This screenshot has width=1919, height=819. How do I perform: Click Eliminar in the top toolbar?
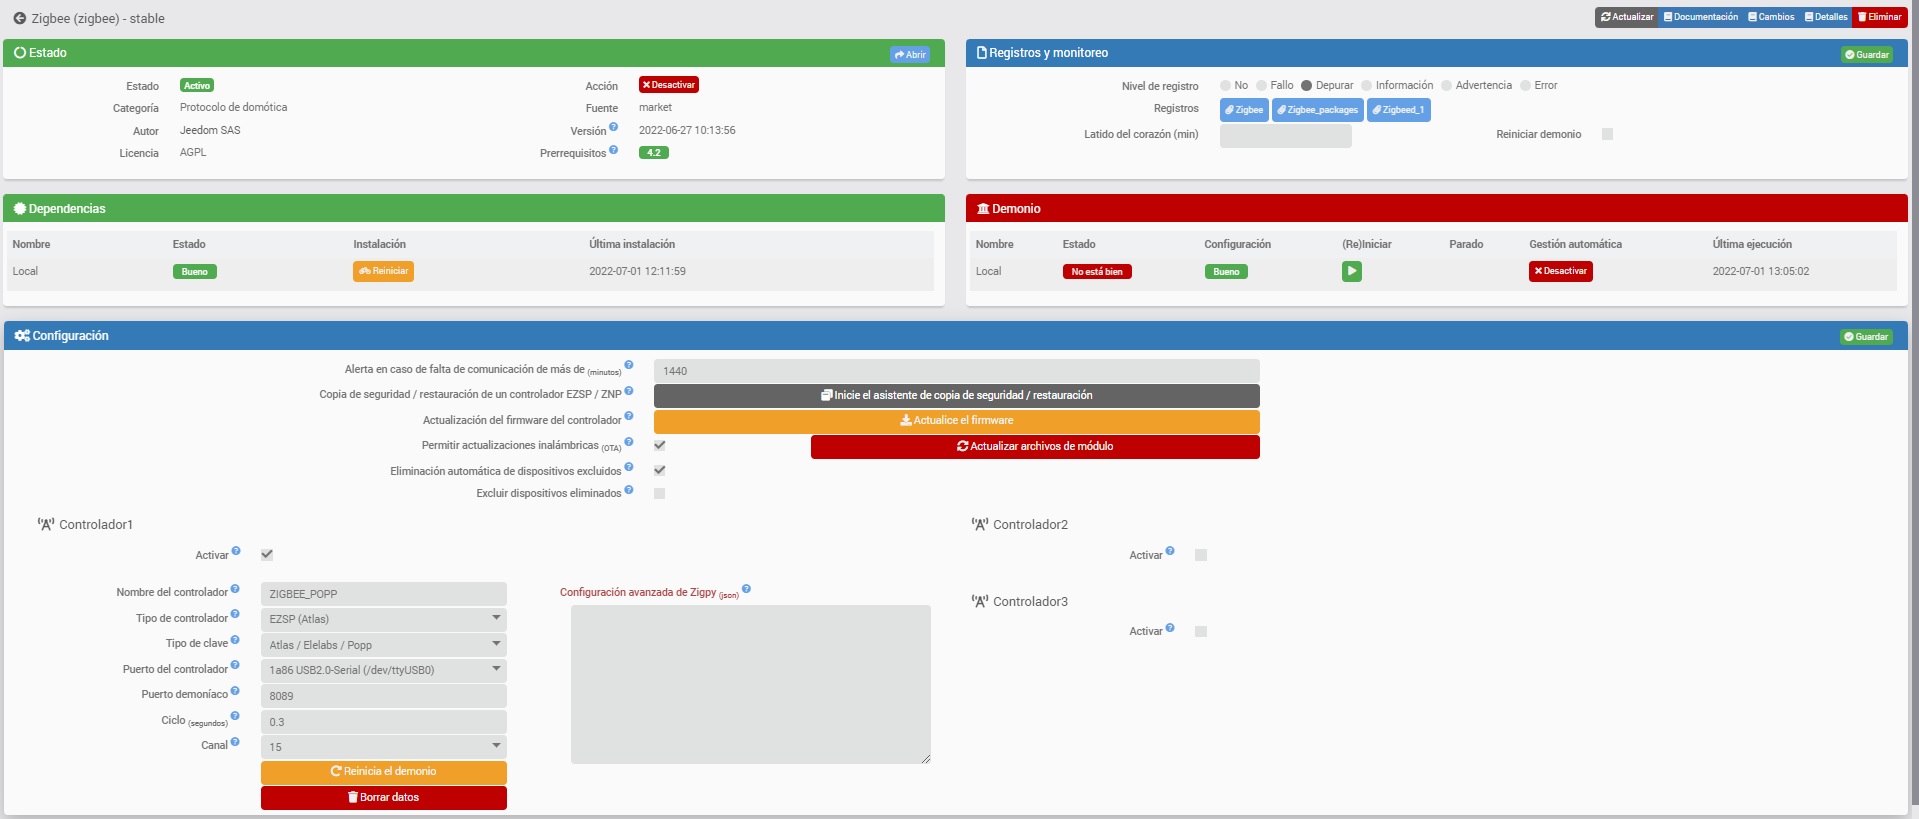coord(1880,17)
